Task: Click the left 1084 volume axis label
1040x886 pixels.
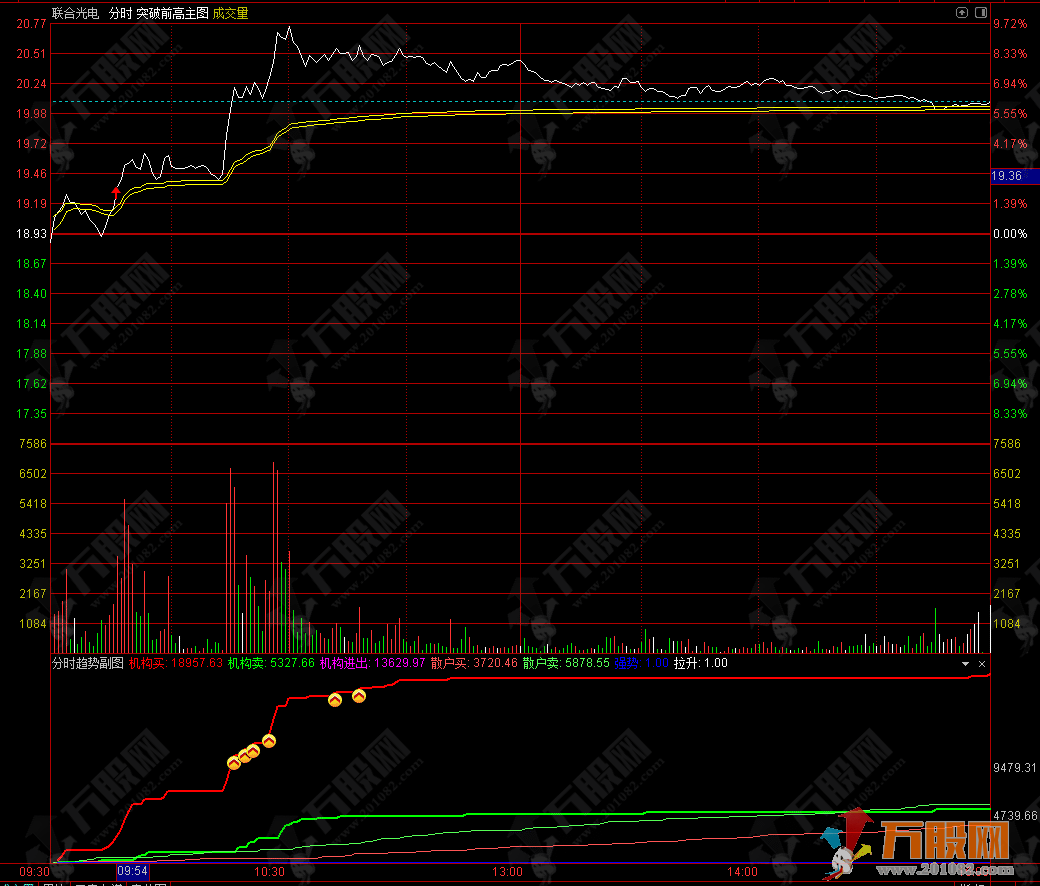Action: click(x=33, y=623)
